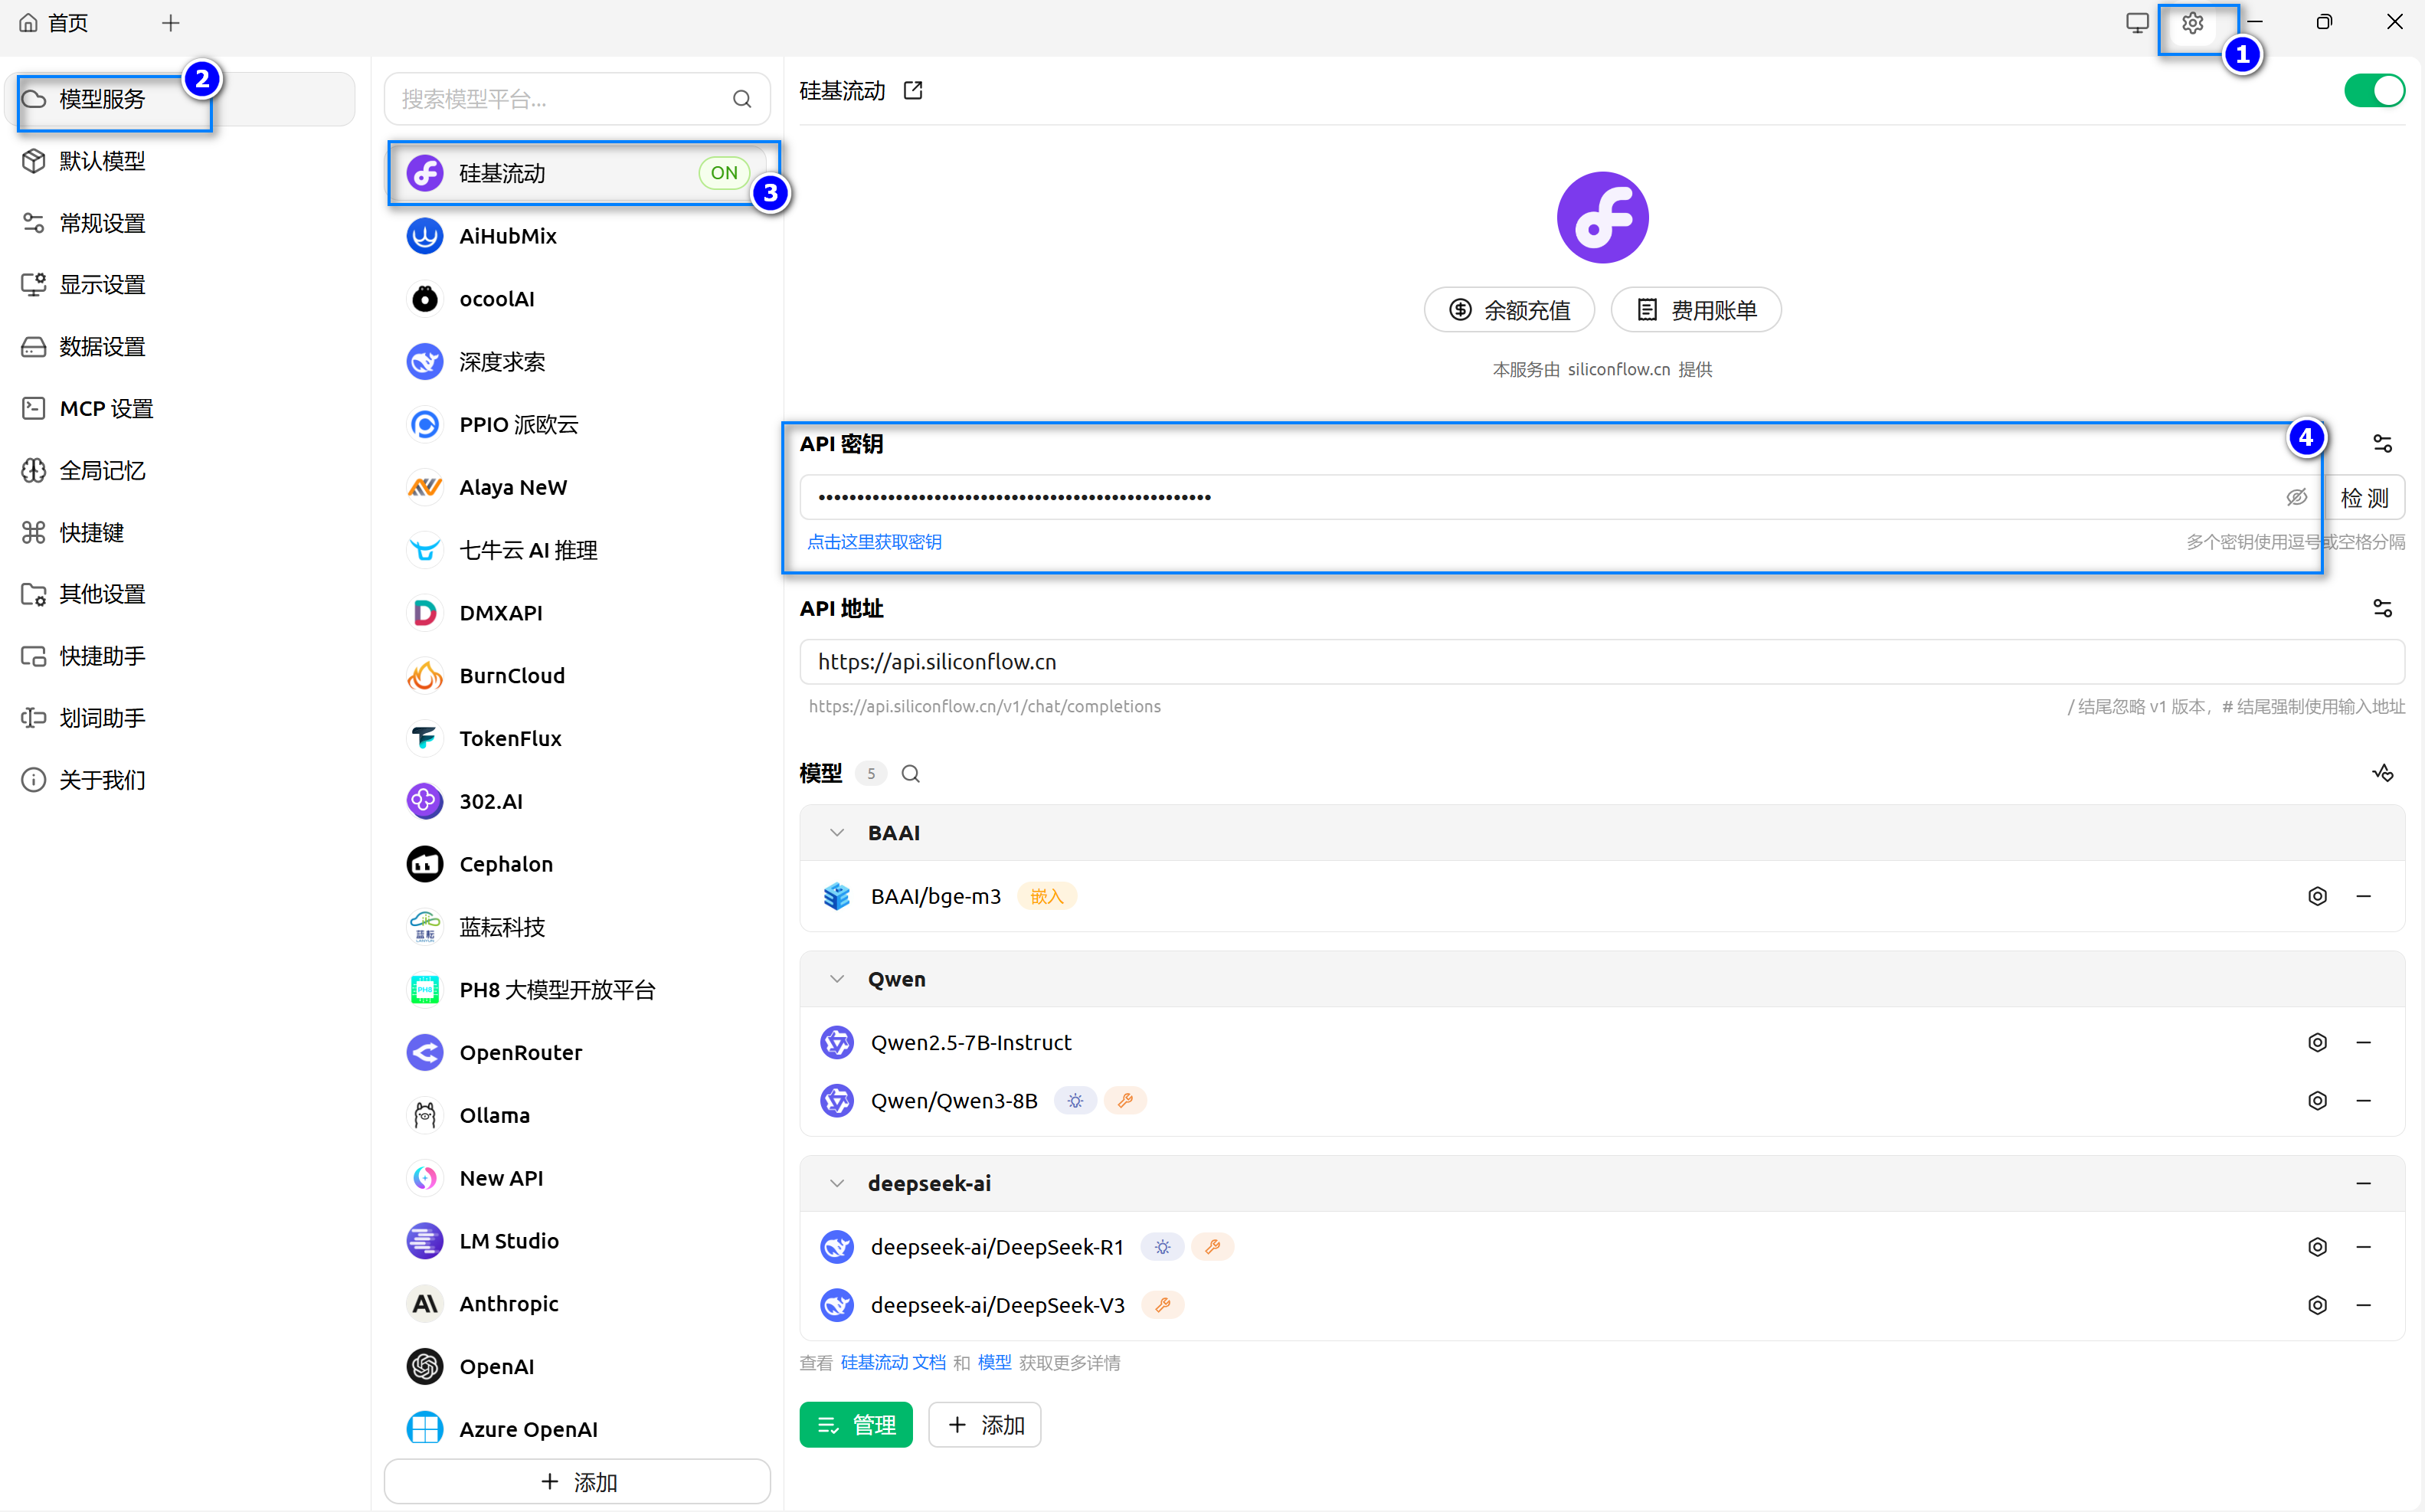Open the 硅基流动 文档 link

tap(893, 1363)
